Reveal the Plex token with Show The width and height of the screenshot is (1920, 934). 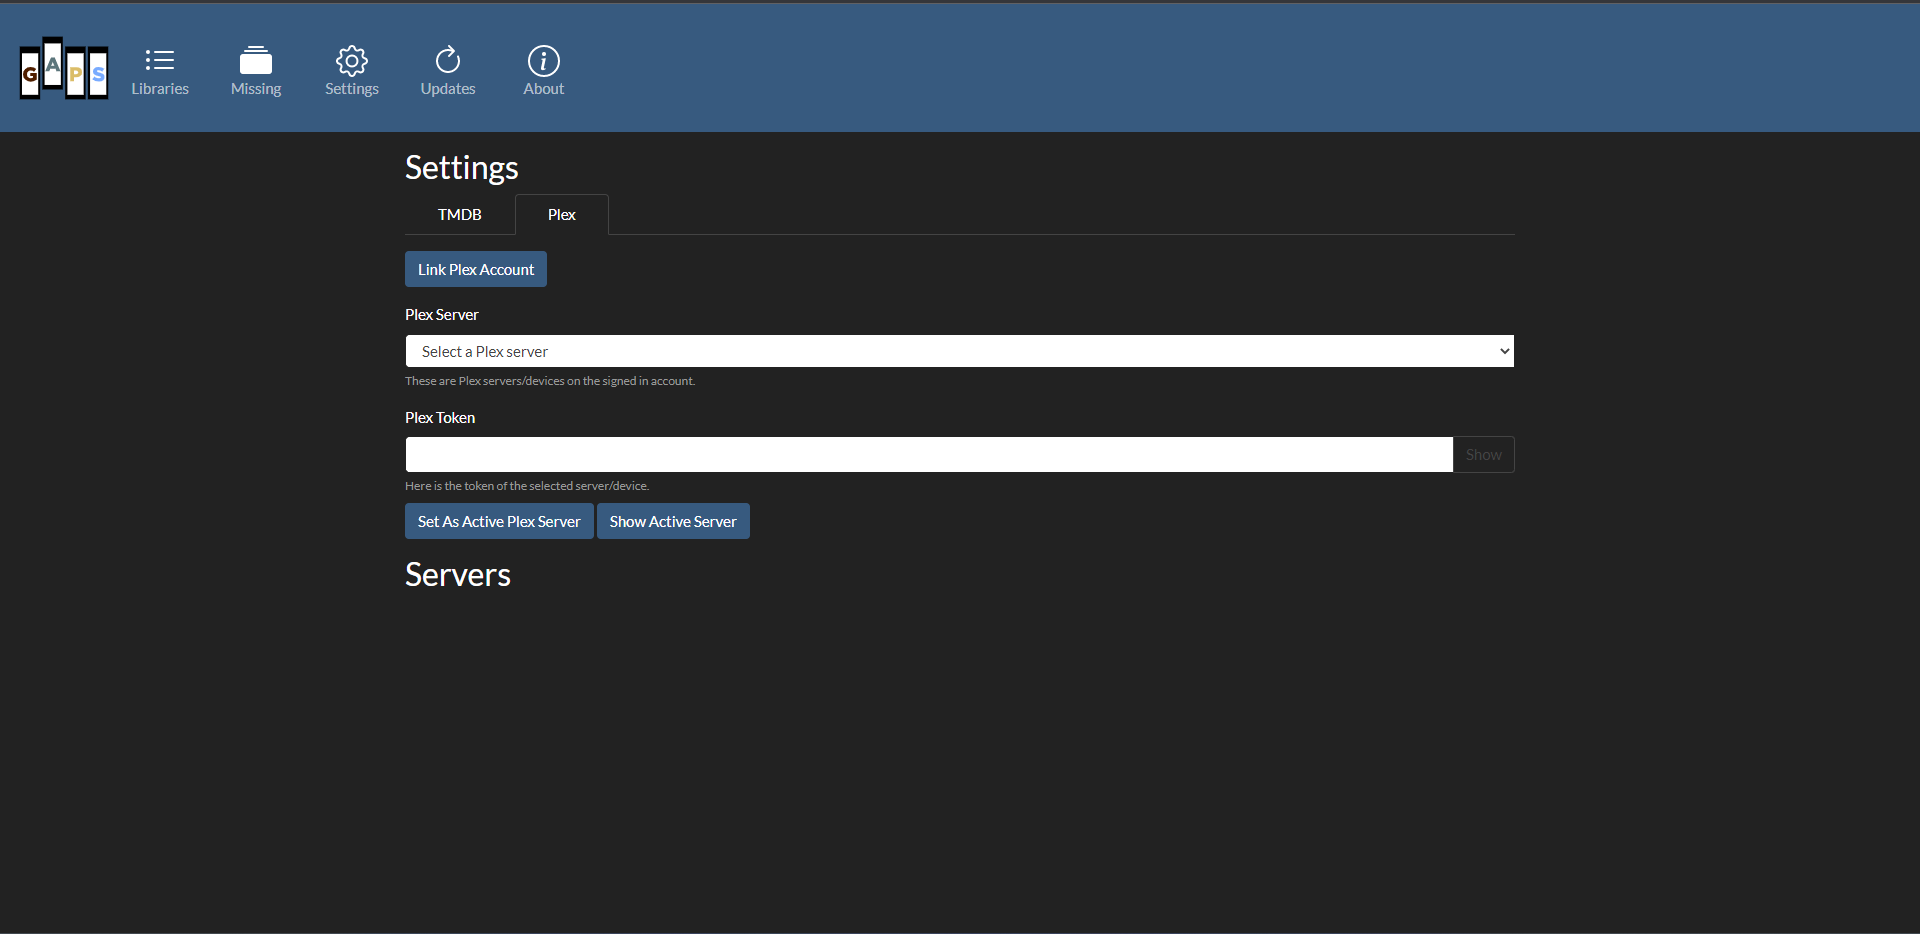[1483, 454]
